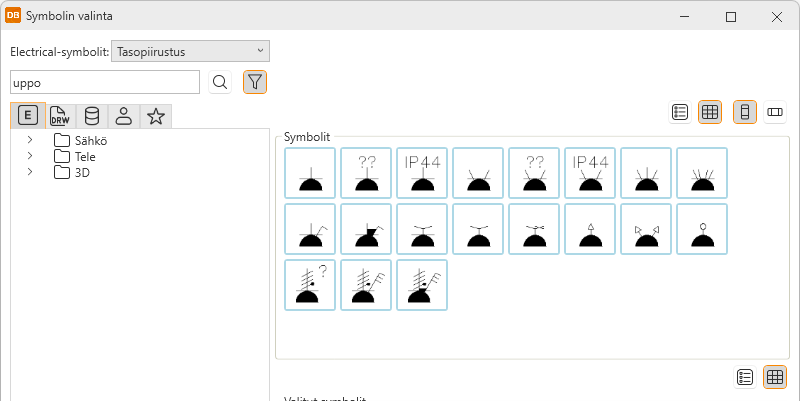Image resolution: width=800 pixels, height=401 pixels.
Task: Switch to the E symbols tab
Action: (28, 116)
